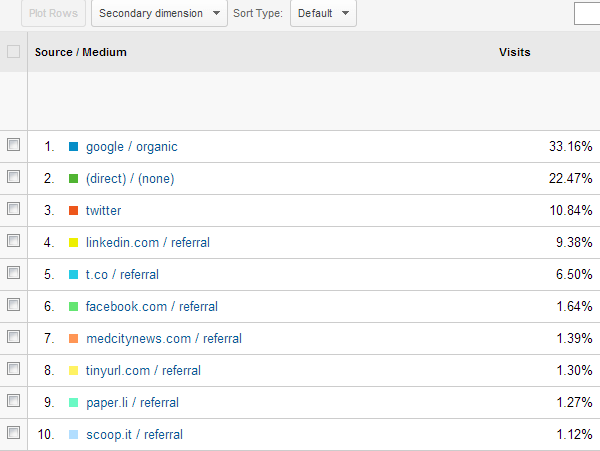Check the (direct) / (none) row checkbox
Image resolution: width=600 pixels, height=451 pixels.
point(13,177)
